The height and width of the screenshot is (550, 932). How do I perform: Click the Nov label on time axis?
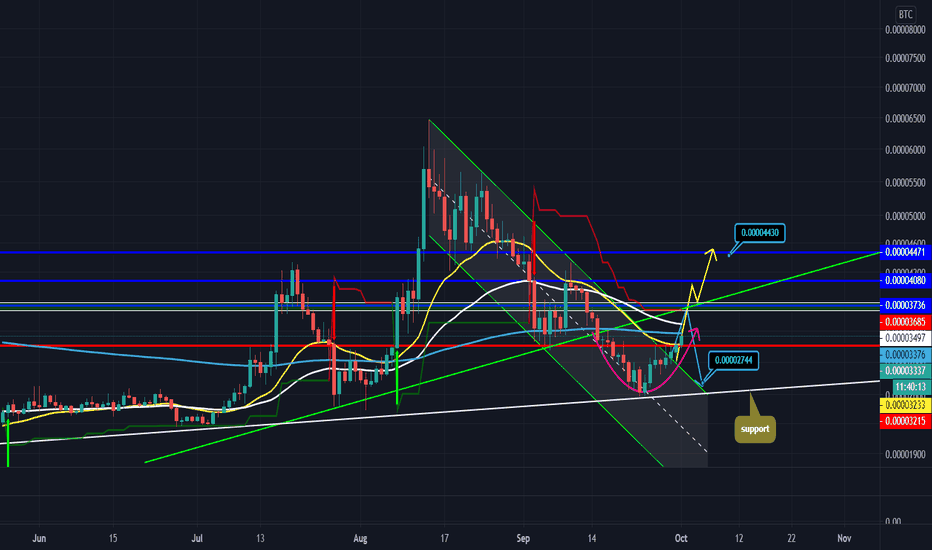tap(844, 538)
